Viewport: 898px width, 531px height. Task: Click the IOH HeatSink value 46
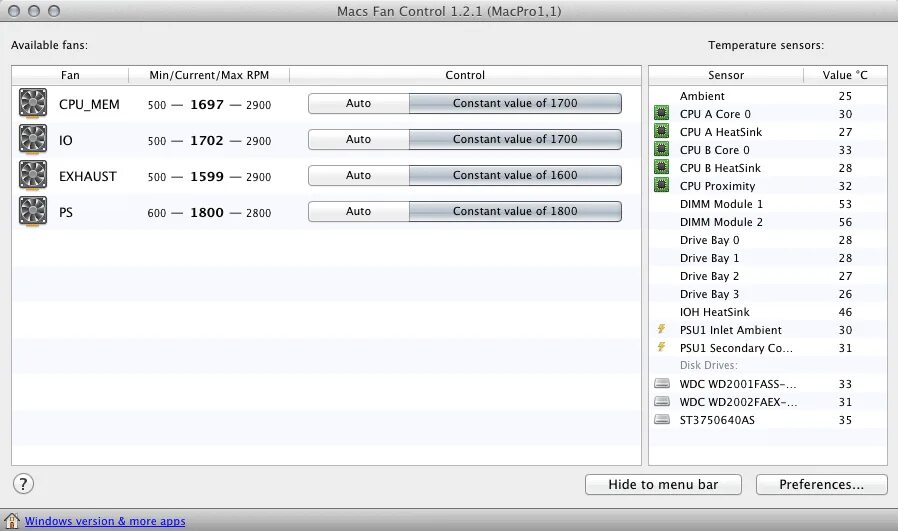(845, 312)
